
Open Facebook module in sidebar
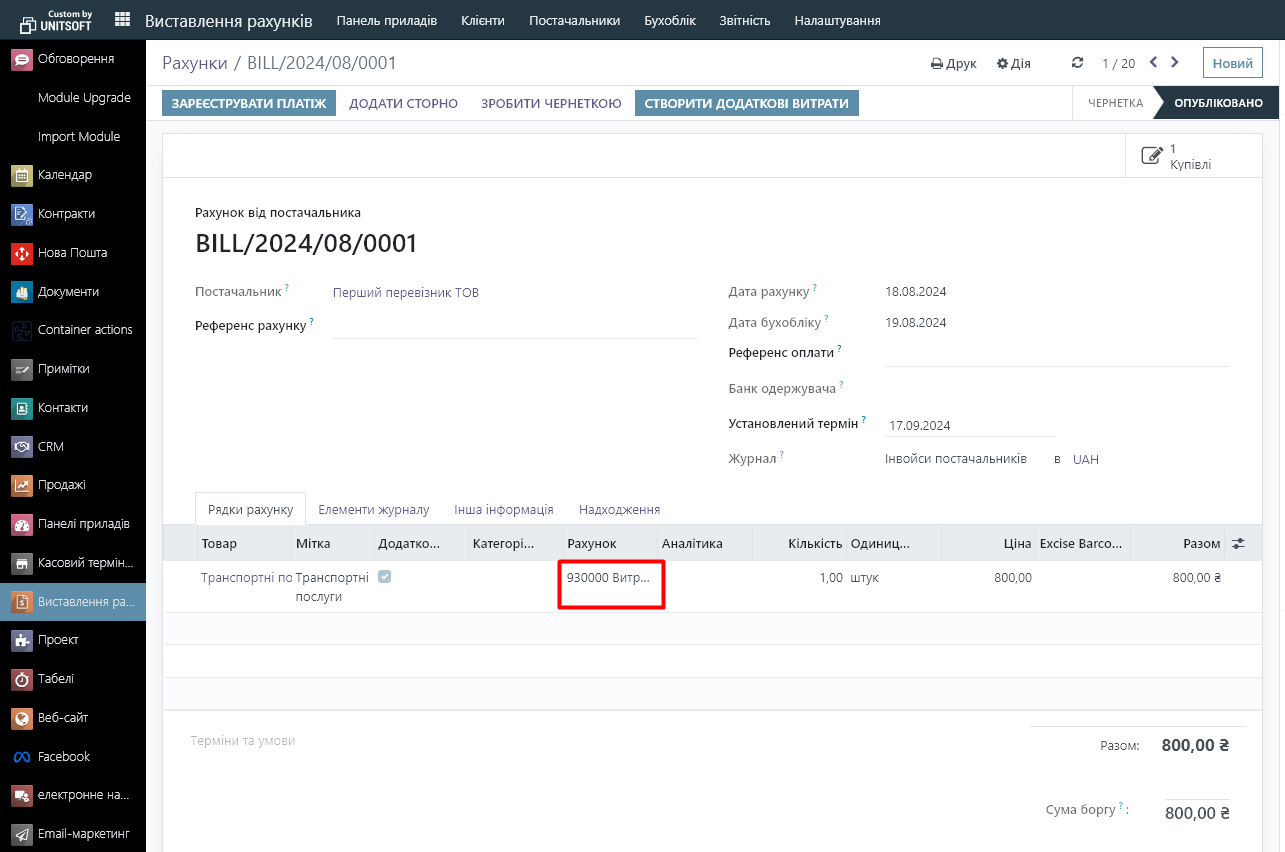(22, 757)
